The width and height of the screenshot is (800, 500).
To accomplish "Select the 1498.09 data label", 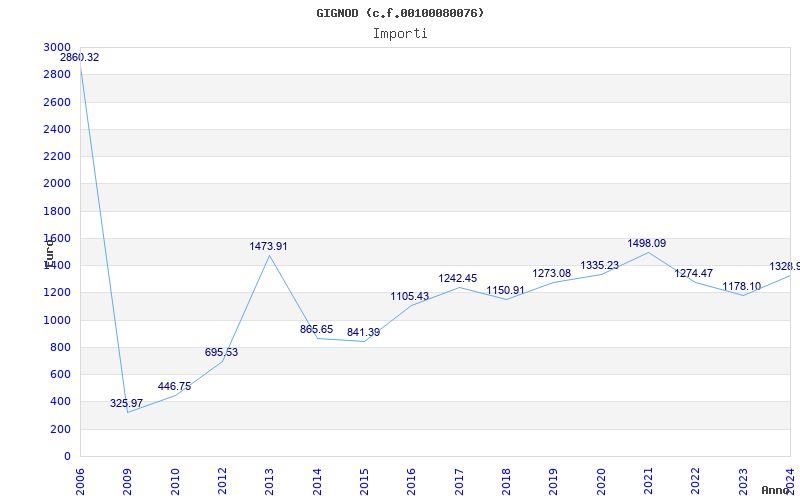I will pyautogui.click(x=646, y=243).
